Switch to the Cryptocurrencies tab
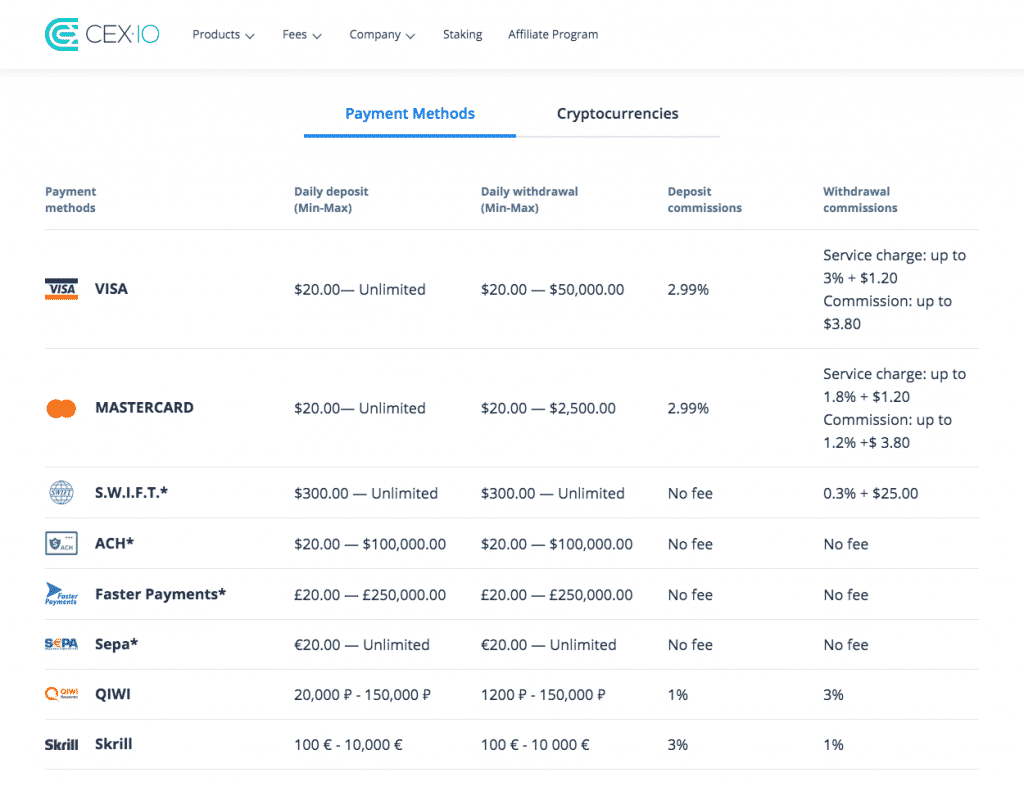This screenshot has width=1024, height=786. (618, 114)
